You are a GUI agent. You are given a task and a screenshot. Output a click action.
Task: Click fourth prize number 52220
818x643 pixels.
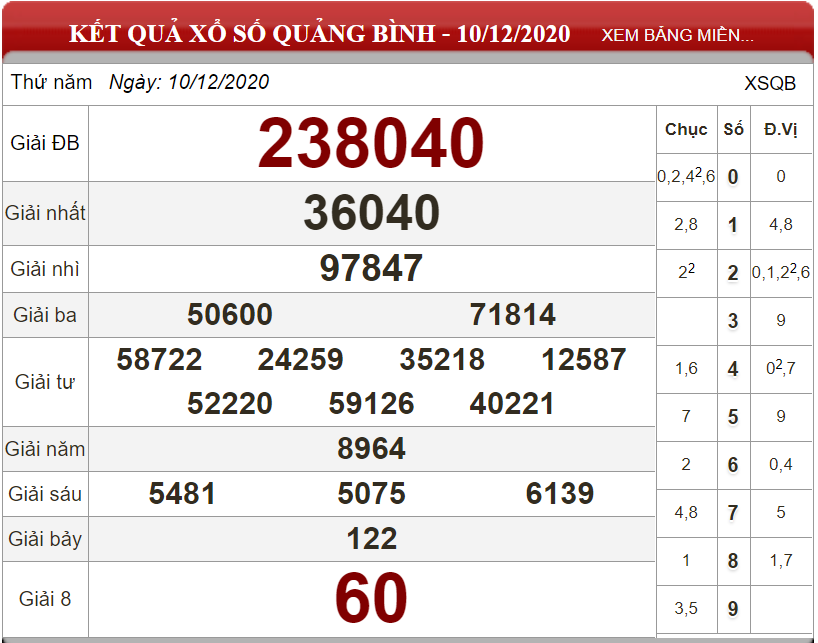click(230, 404)
